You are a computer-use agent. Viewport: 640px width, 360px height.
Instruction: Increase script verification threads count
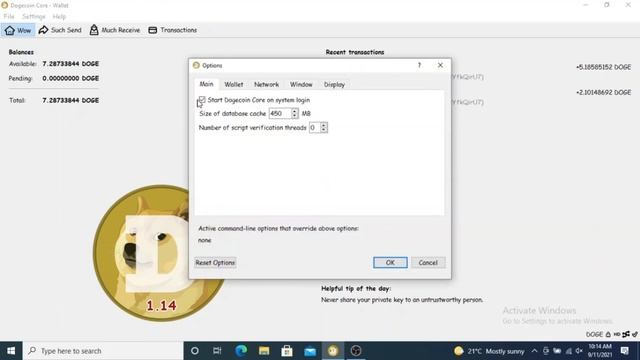[324, 125]
